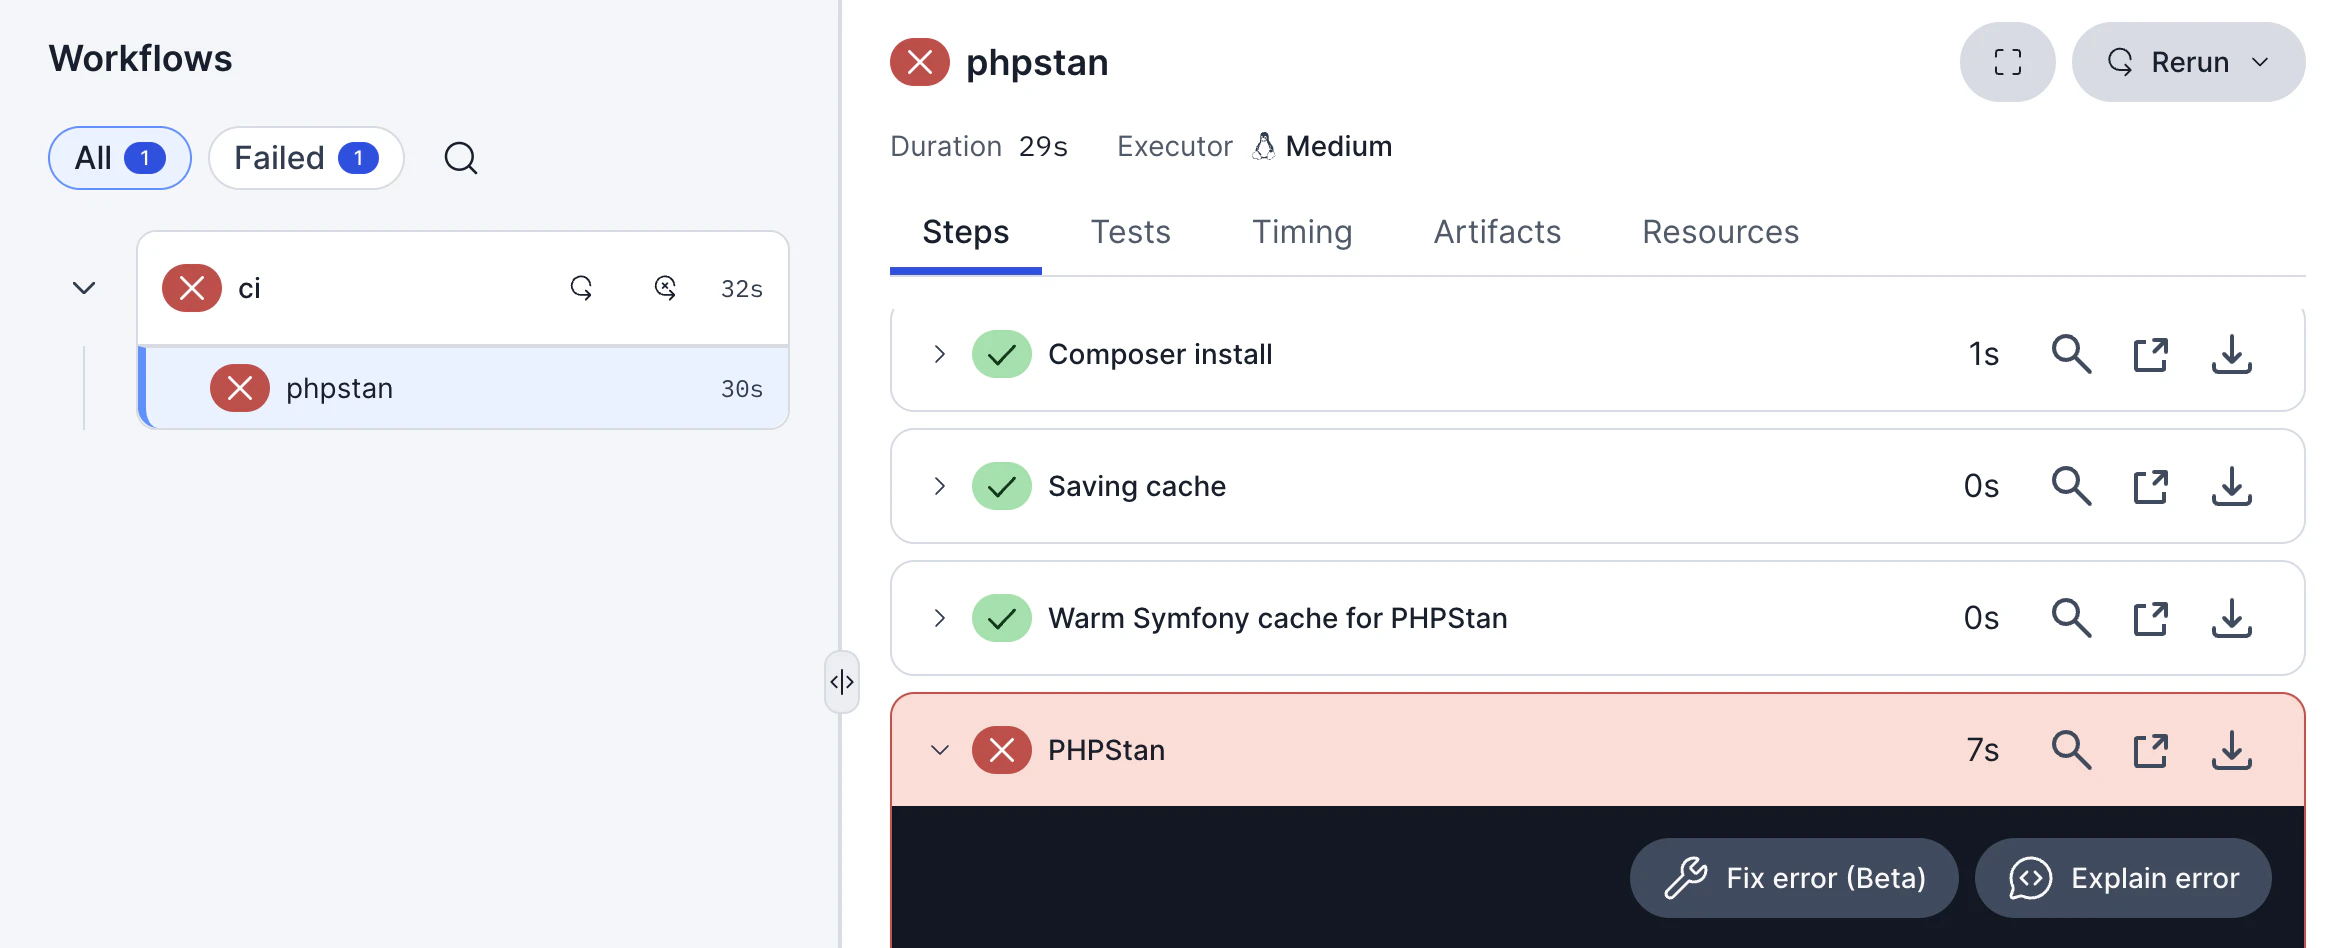Search the Composer install step output
This screenshot has width=2334, height=948.
2071,354
